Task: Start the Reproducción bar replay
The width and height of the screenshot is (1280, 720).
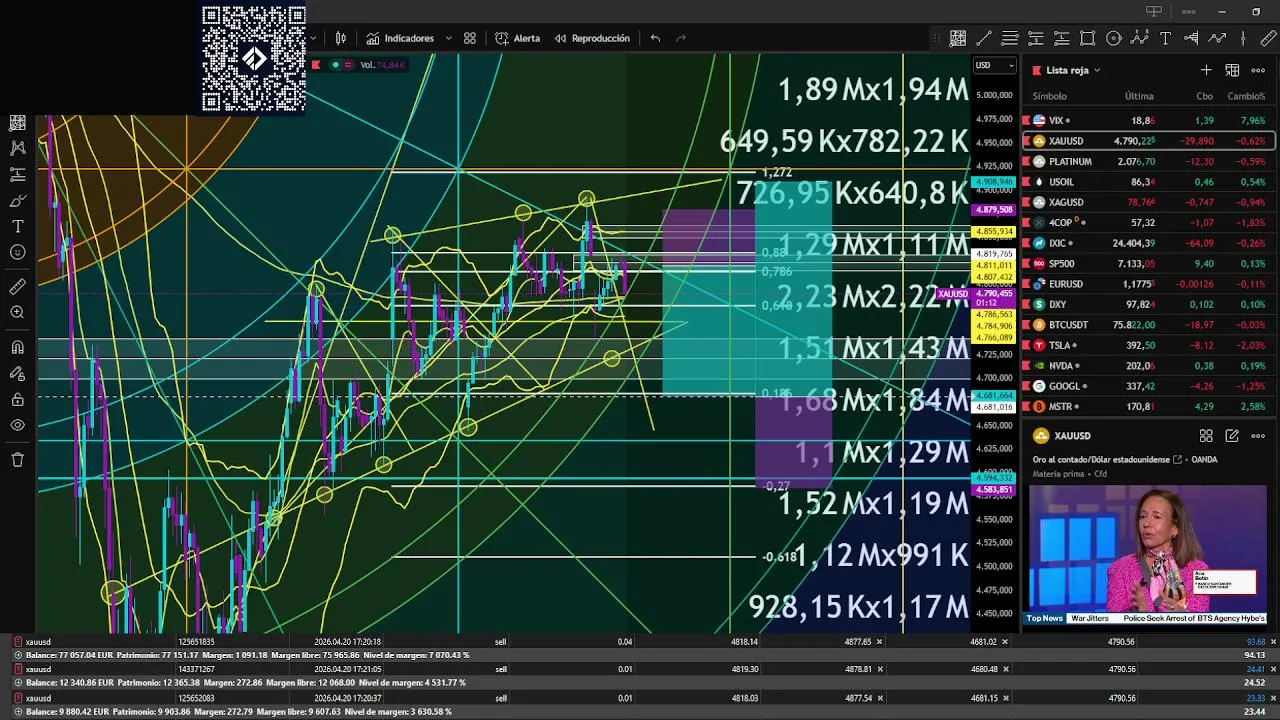Action: (592, 38)
